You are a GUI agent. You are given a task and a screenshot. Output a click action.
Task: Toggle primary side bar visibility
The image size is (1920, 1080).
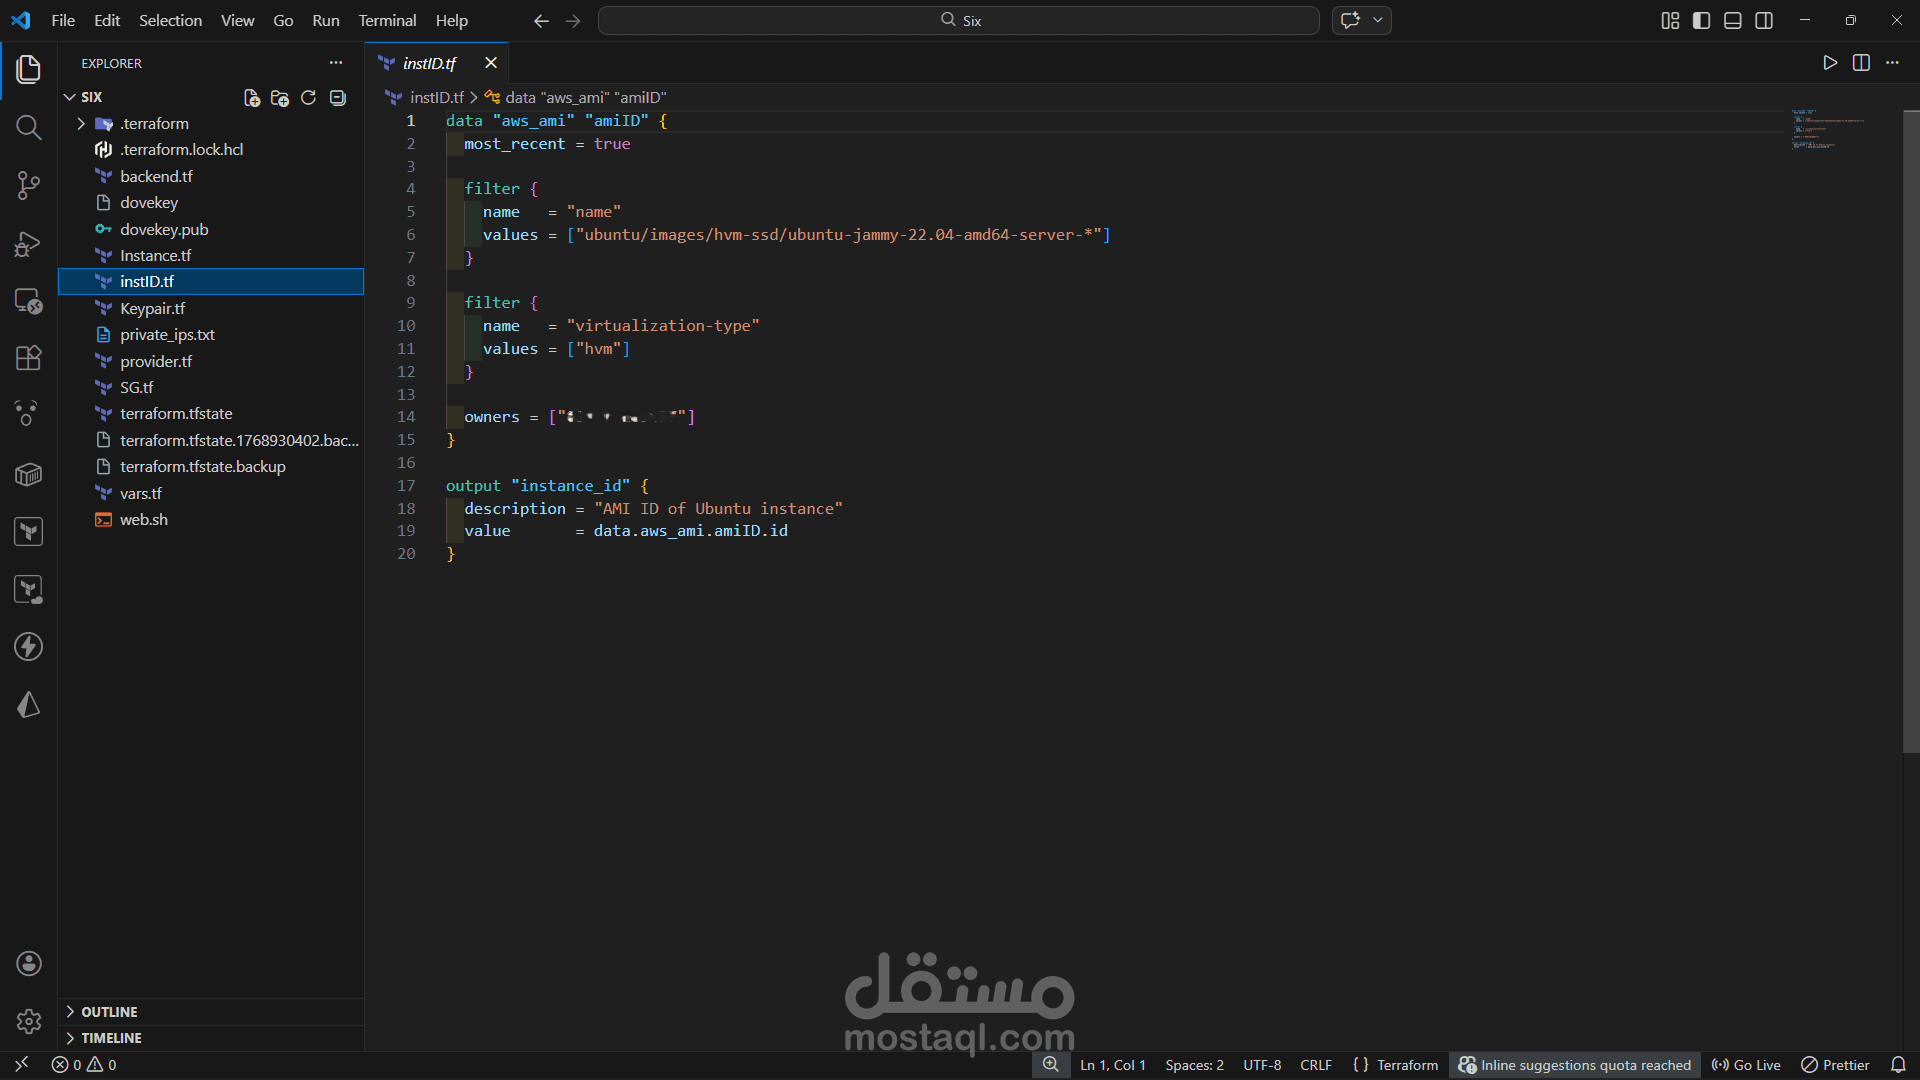(x=1701, y=20)
